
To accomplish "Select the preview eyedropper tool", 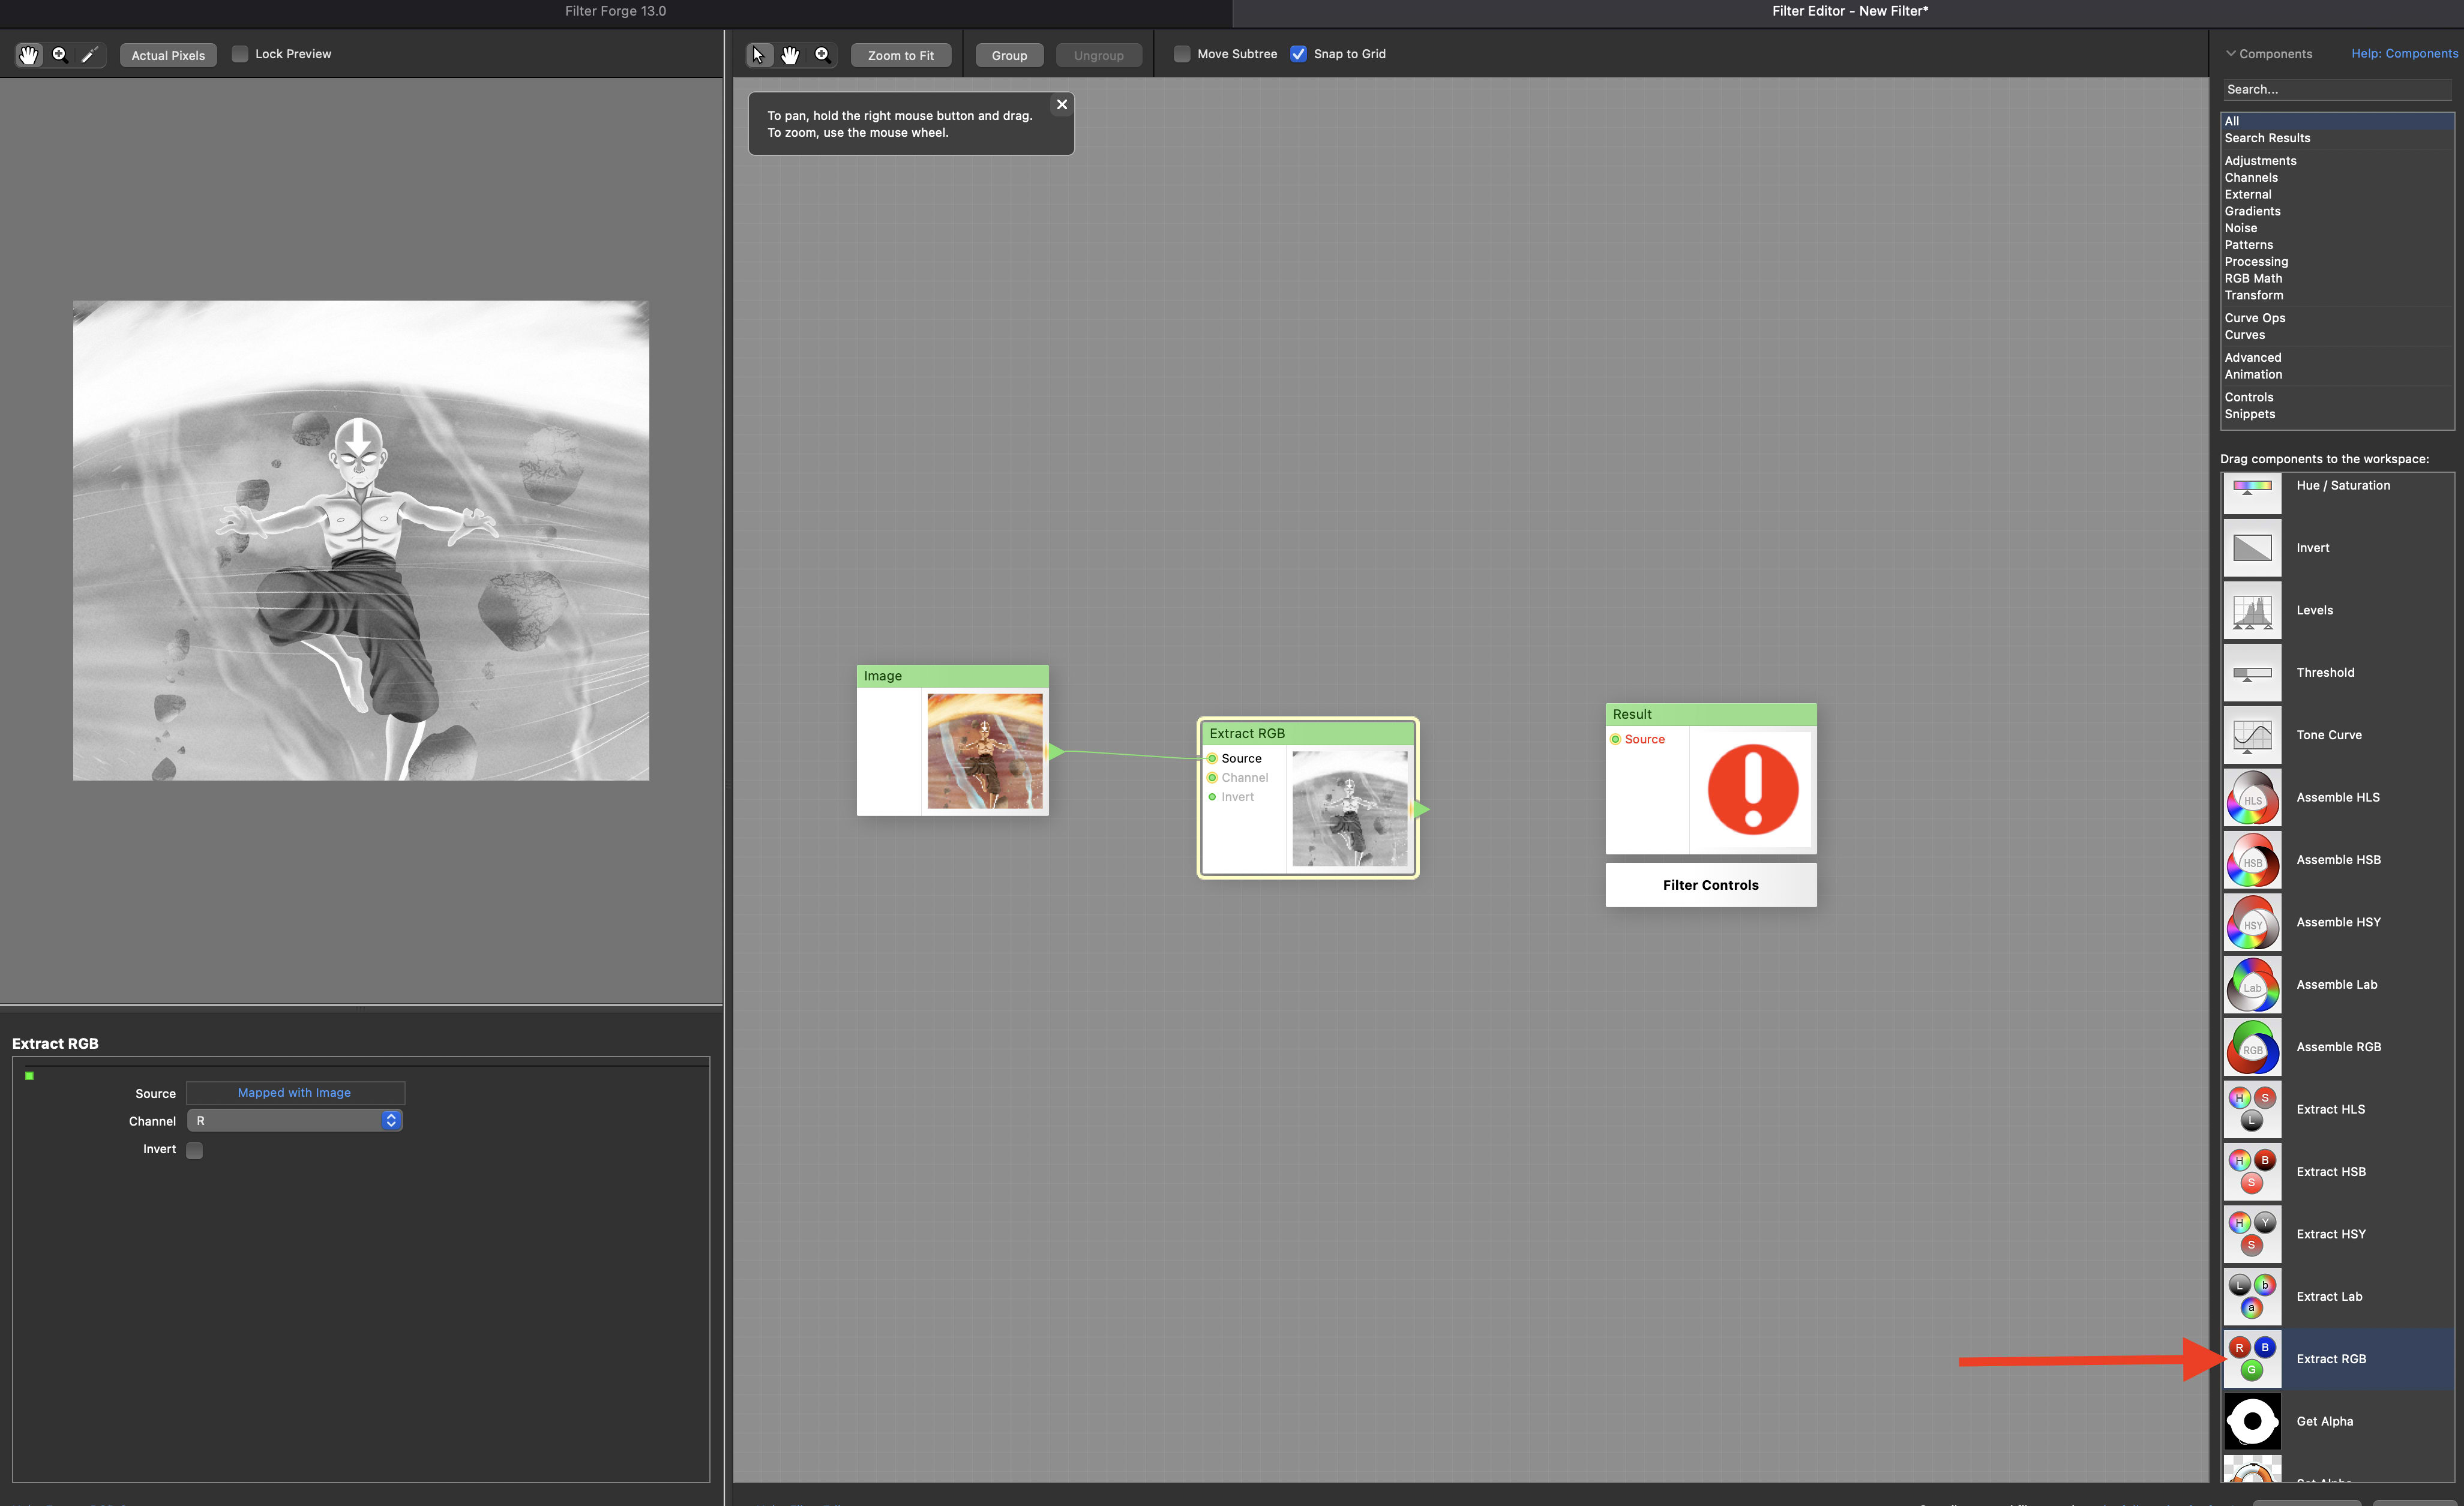I will (x=90, y=55).
